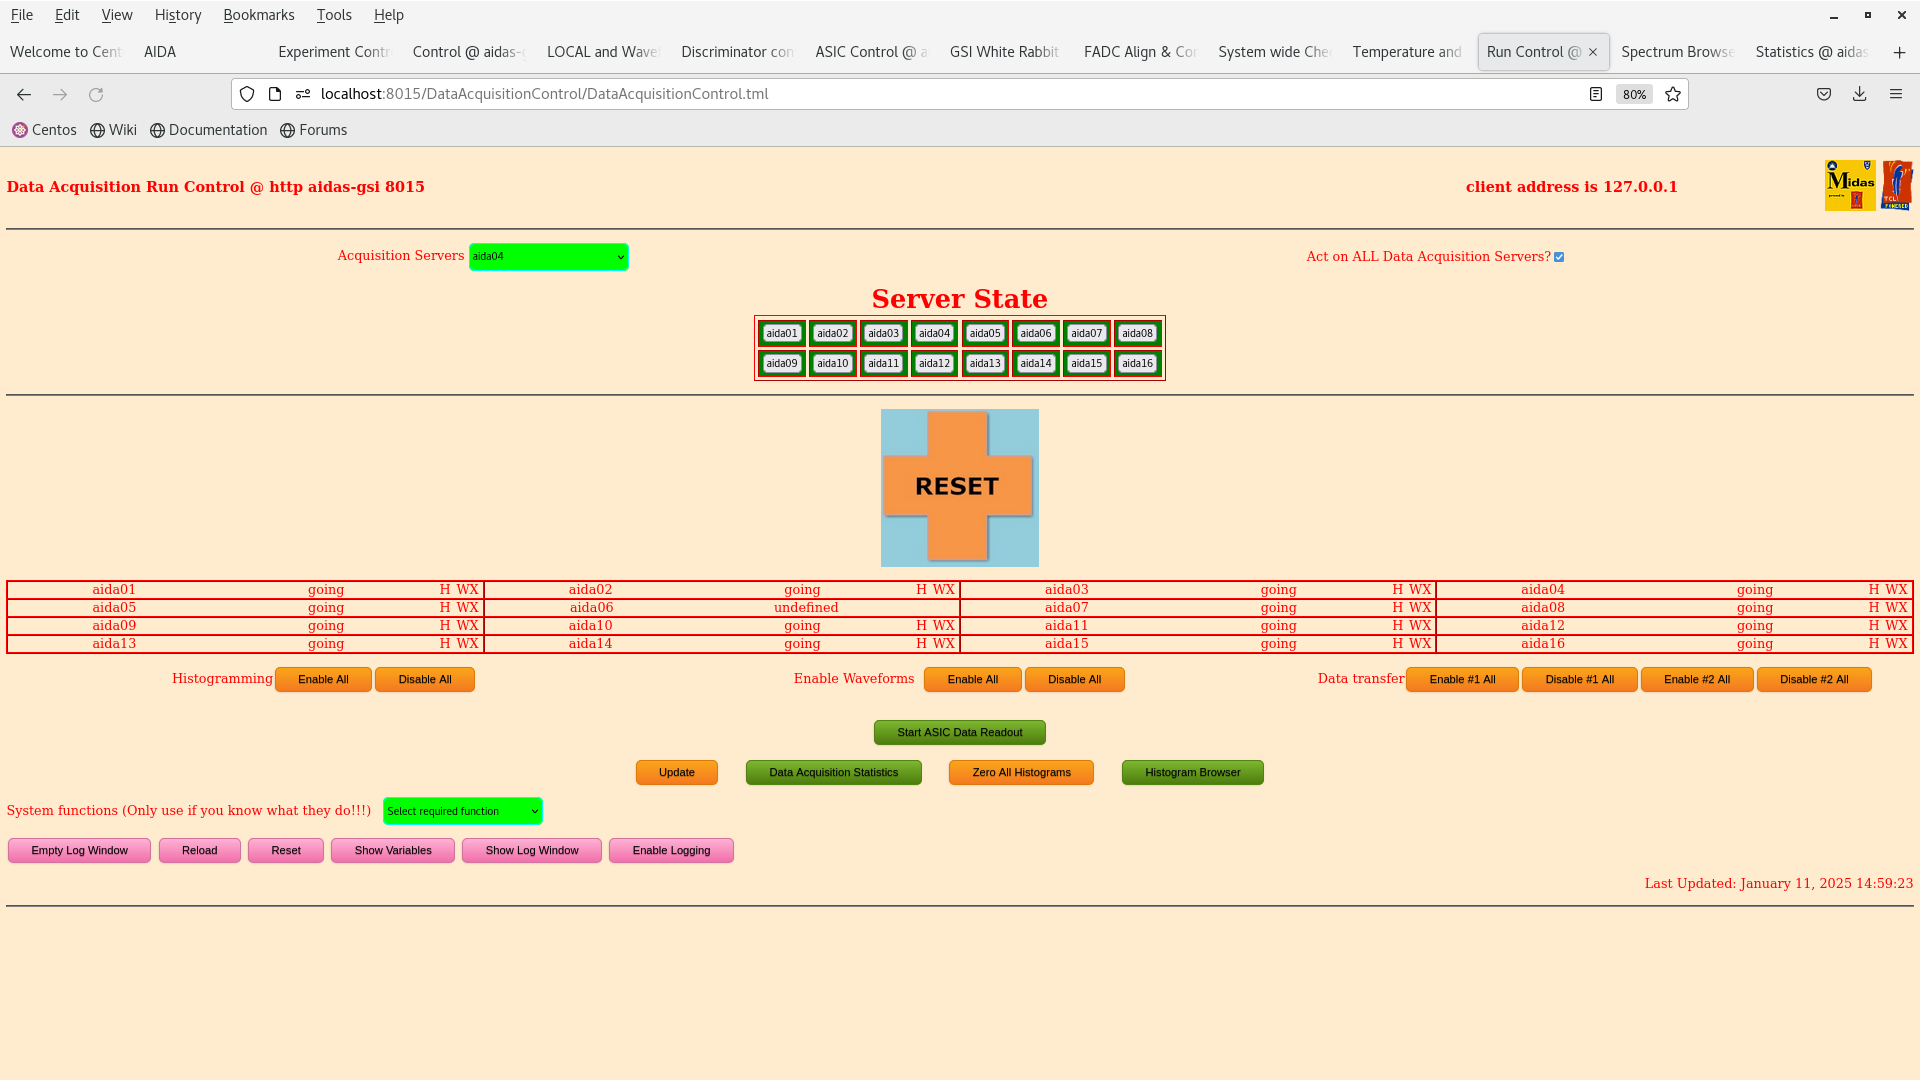Click the large orange RESET cross image

point(959,487)
